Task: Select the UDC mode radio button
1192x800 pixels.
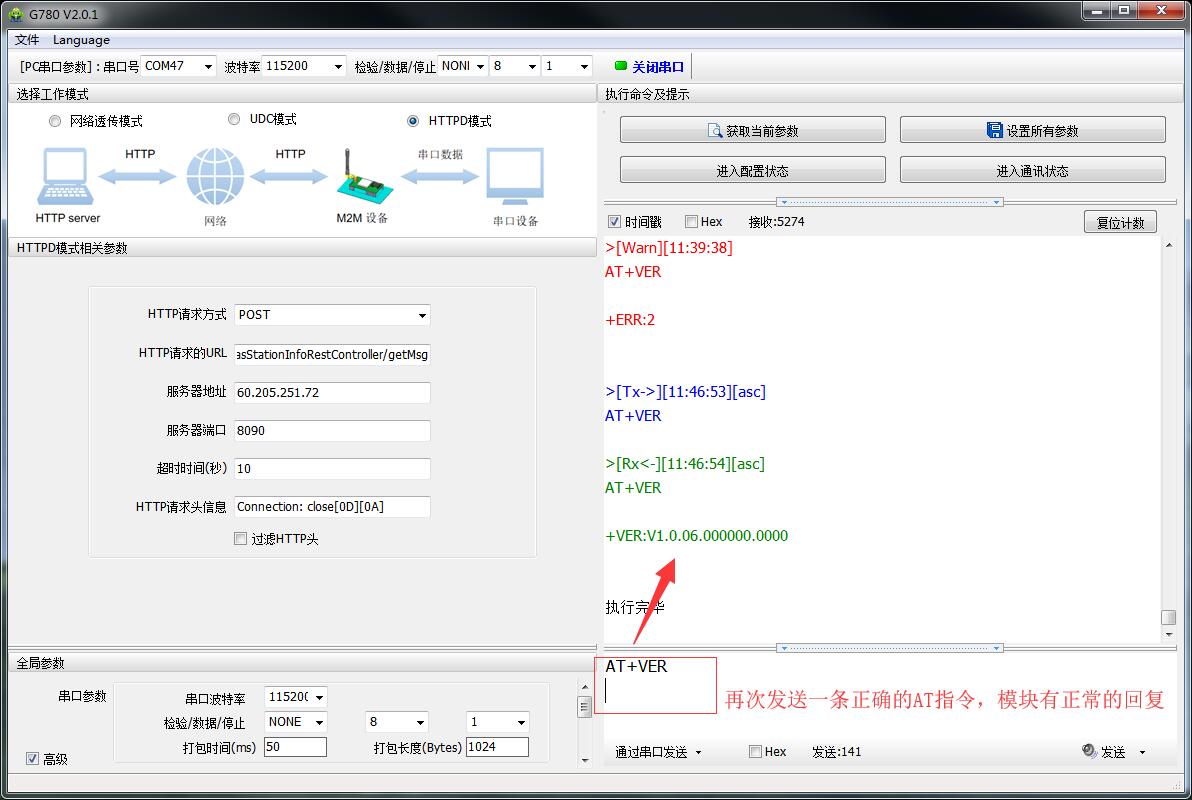Action: [x=234, y=119]
